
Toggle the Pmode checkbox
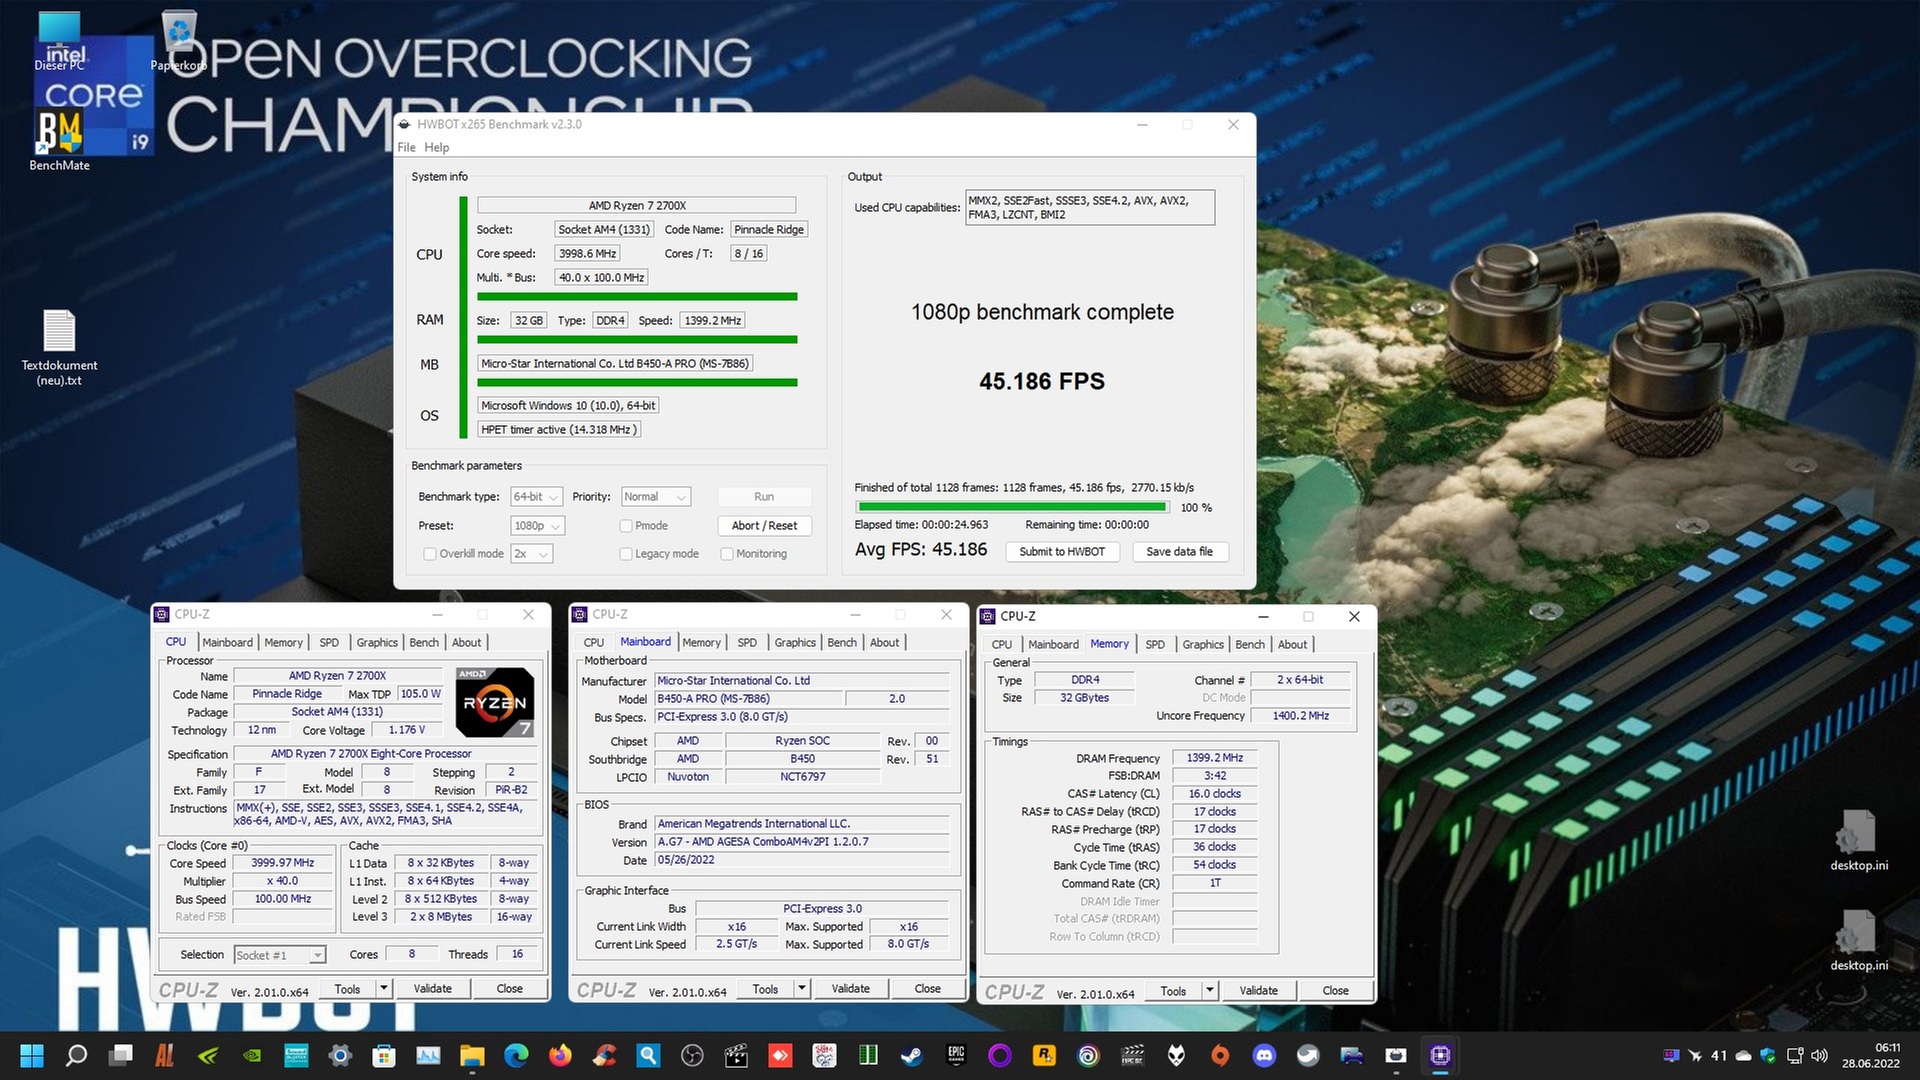626,526
